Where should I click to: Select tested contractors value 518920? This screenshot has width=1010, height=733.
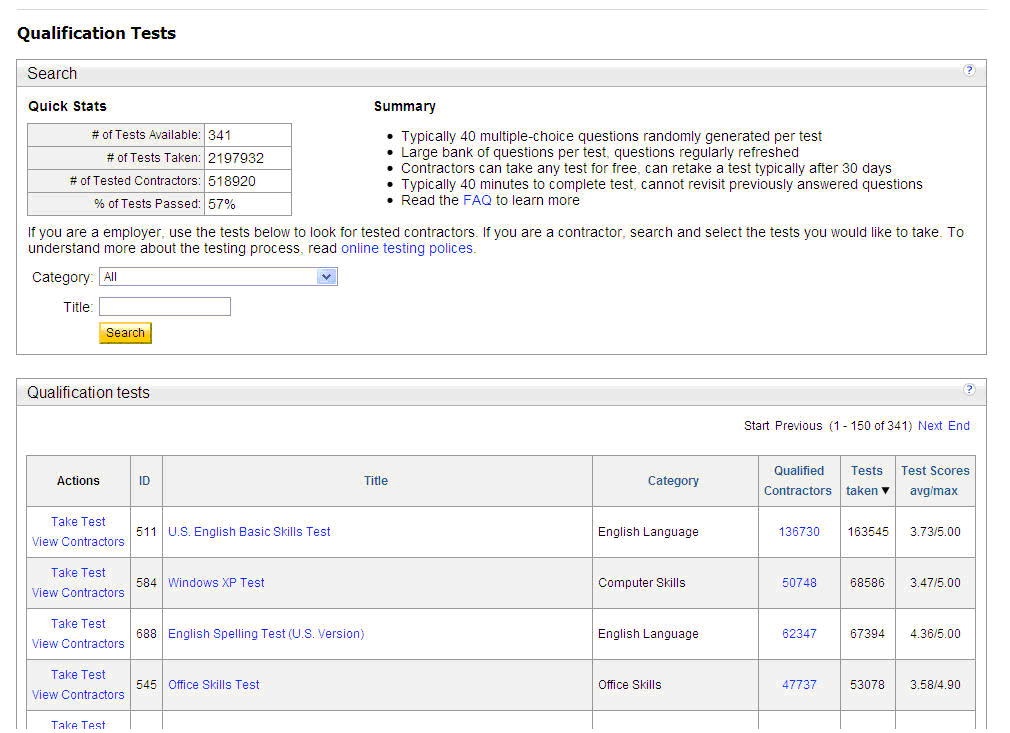coord(232,181)
